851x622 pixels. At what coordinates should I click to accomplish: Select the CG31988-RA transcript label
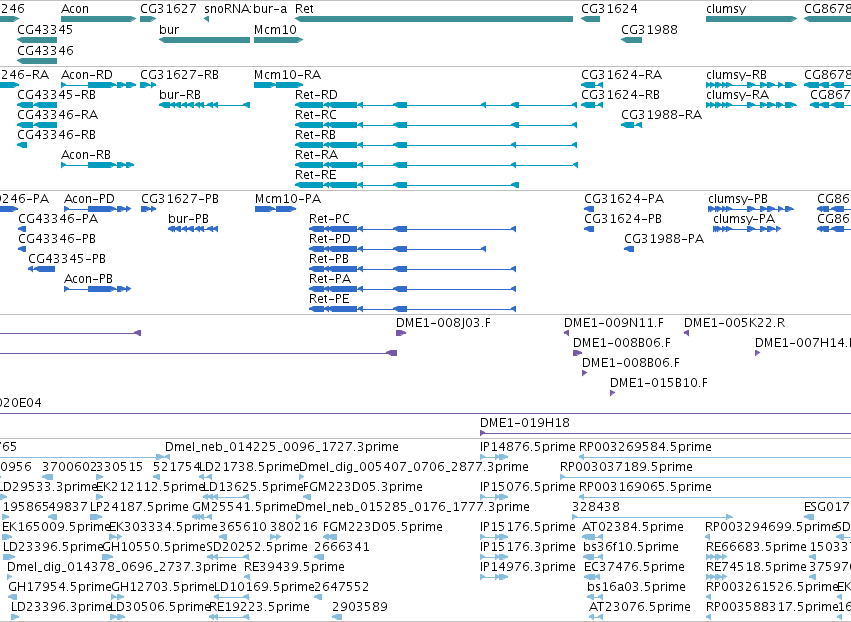click(662, 115)
